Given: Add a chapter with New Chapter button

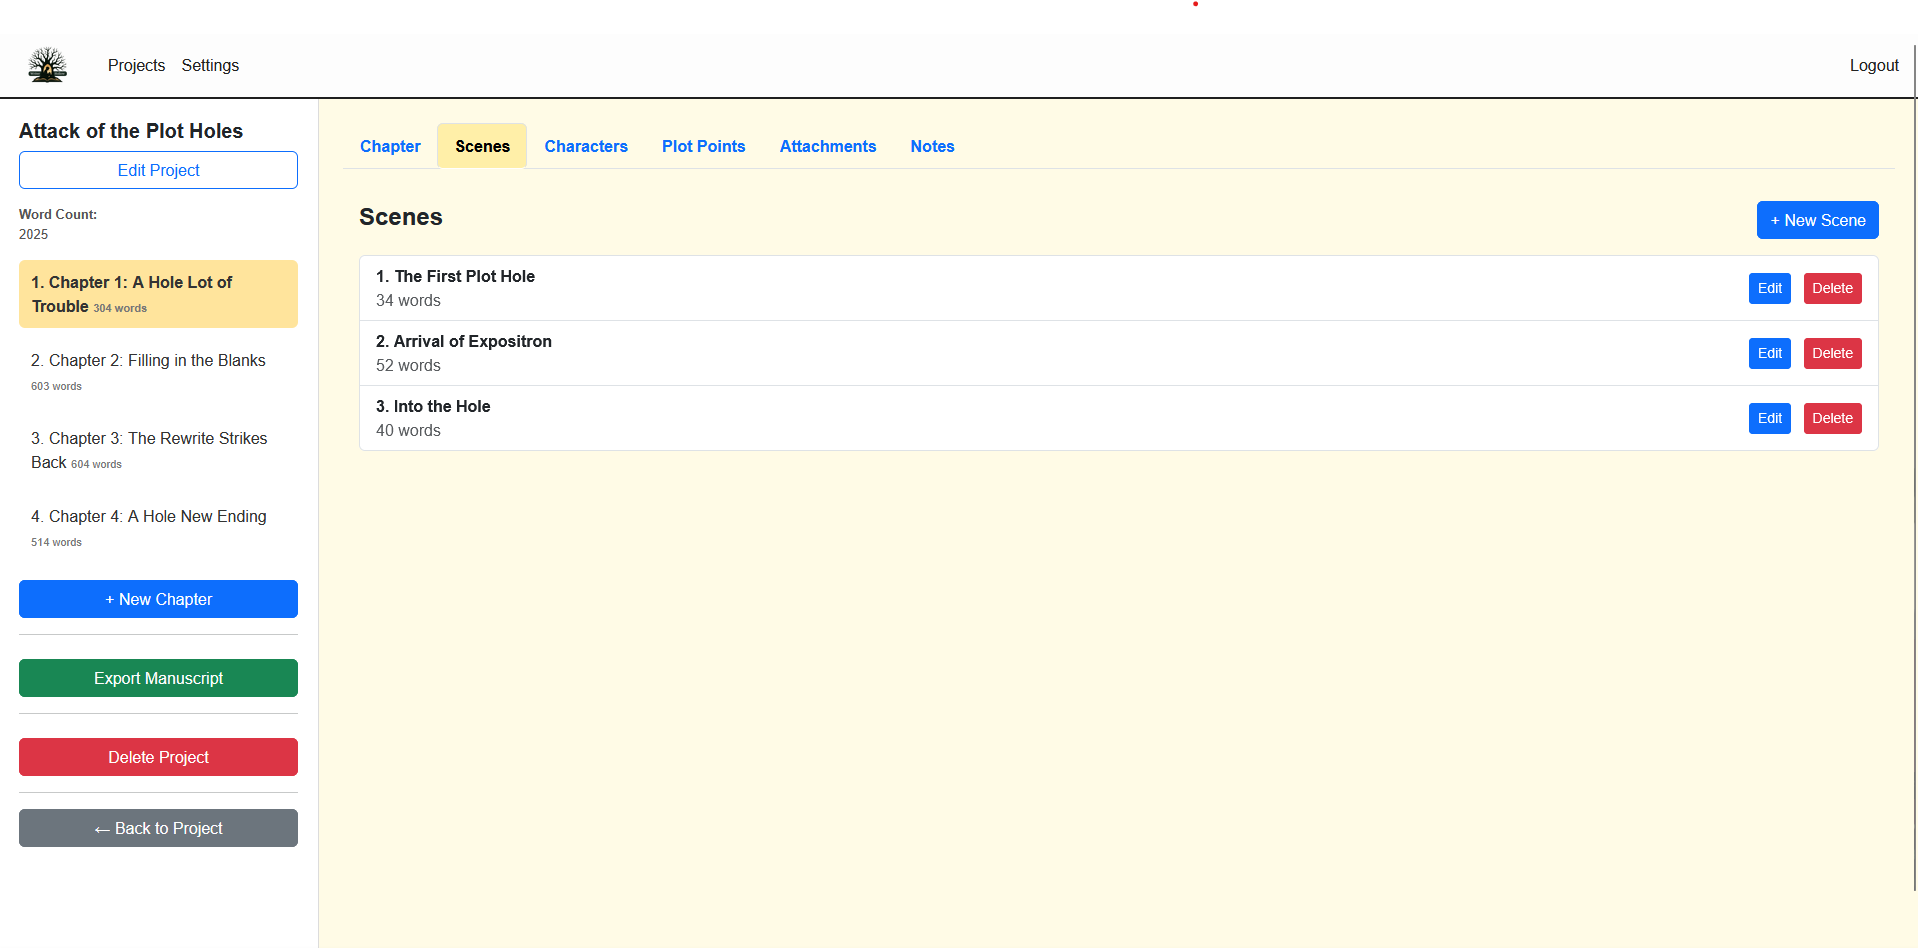Looking at the screenshot, I should tap(158, 599).
